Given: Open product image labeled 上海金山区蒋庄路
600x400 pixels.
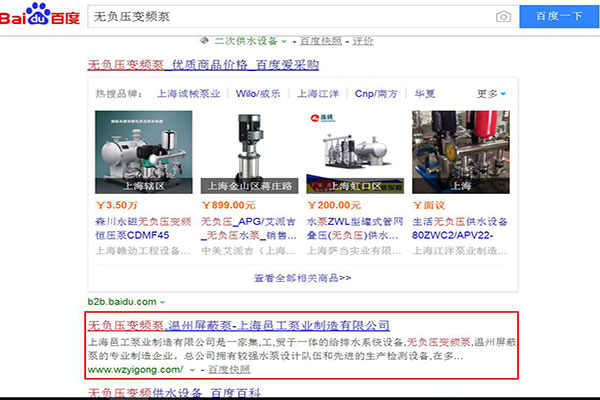Looking at the screenshot, I should (249, 152).
